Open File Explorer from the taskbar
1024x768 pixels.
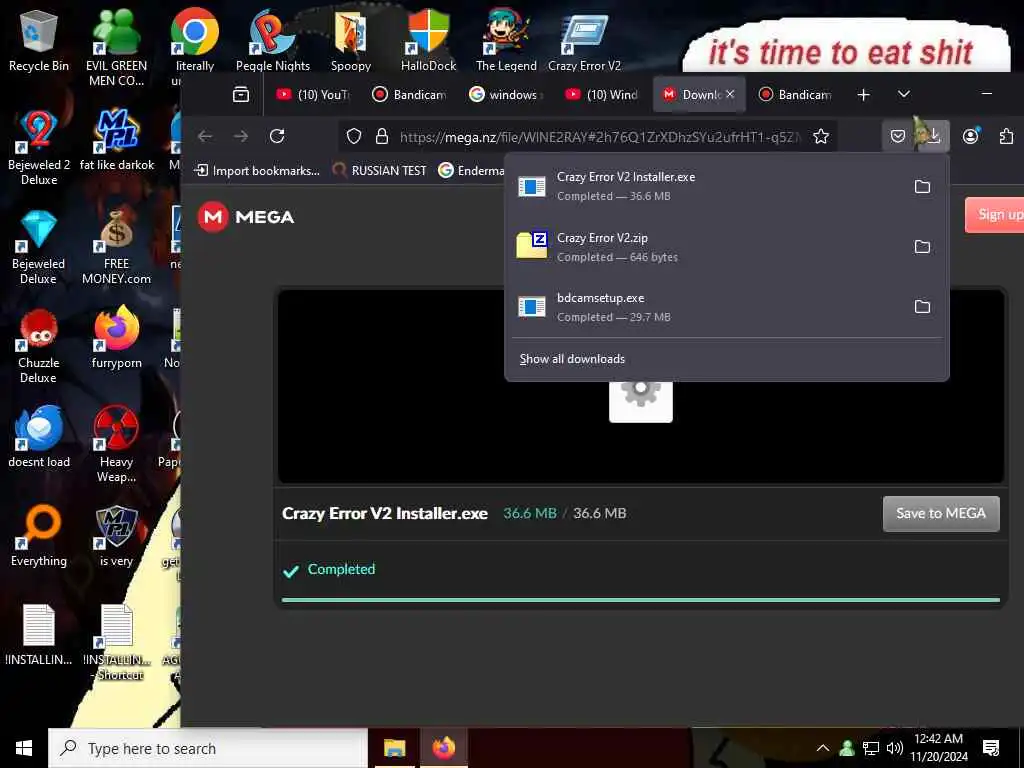click(x=394, y=748)
